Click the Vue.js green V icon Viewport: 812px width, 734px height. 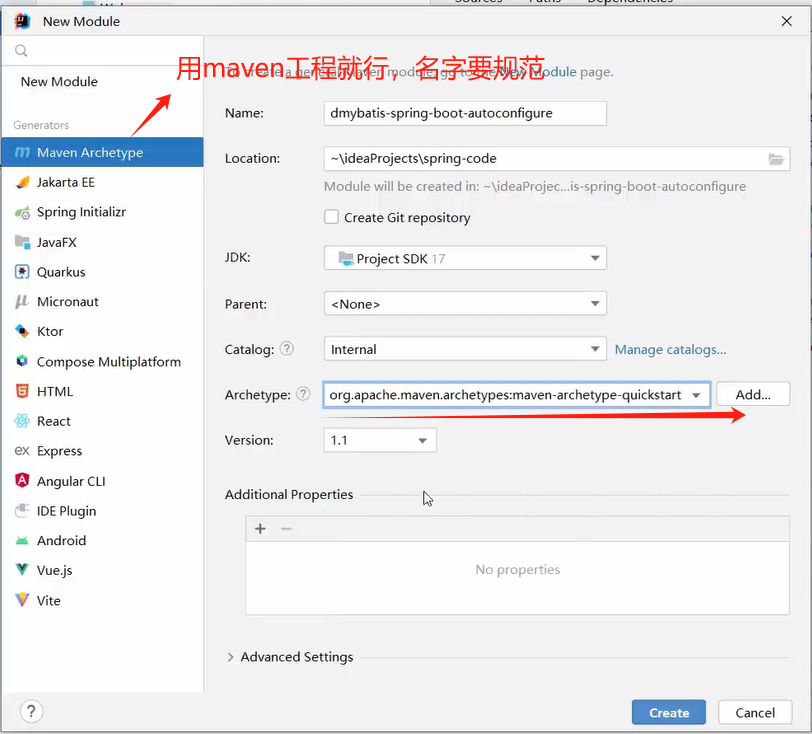tap(22, 570)
